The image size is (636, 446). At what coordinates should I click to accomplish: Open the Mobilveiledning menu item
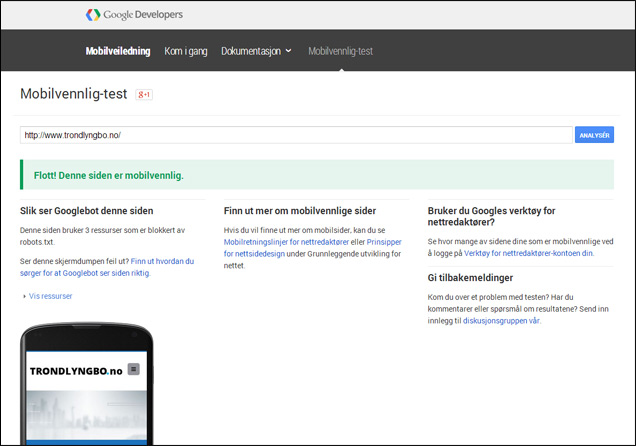coord(118,51)
